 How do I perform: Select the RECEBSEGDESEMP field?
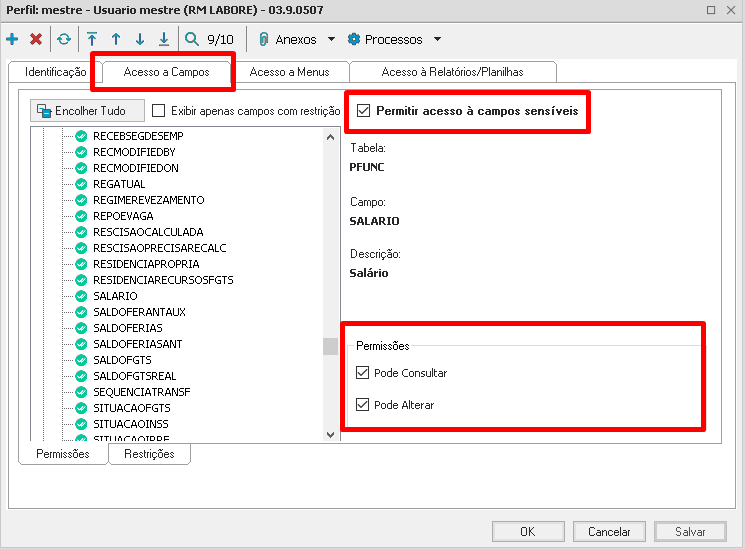pos(138,136)
